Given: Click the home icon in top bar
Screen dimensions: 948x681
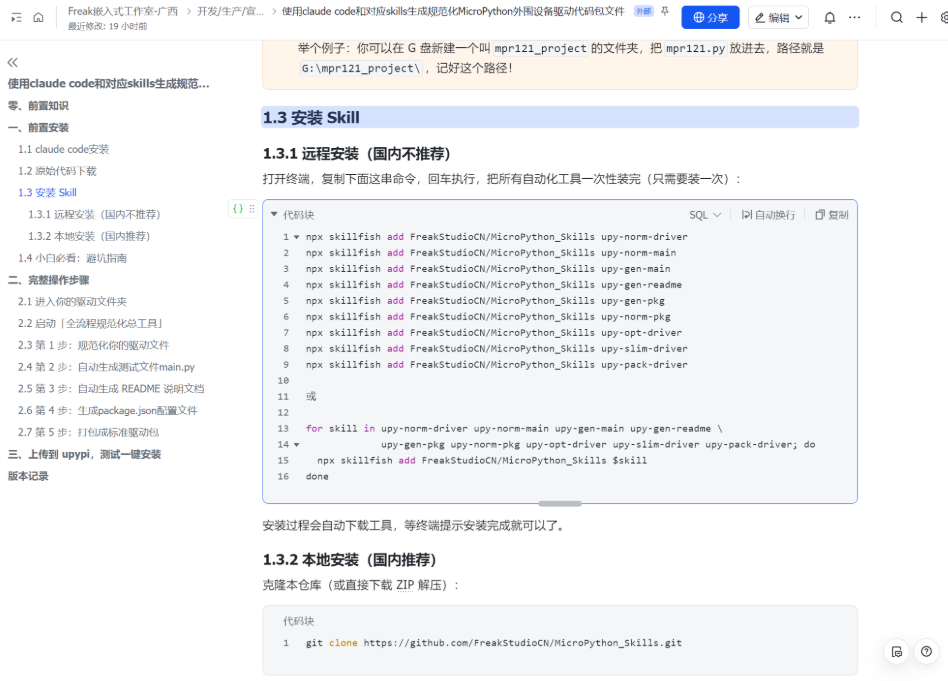Looking at the screenshot, I should (38, 17).
